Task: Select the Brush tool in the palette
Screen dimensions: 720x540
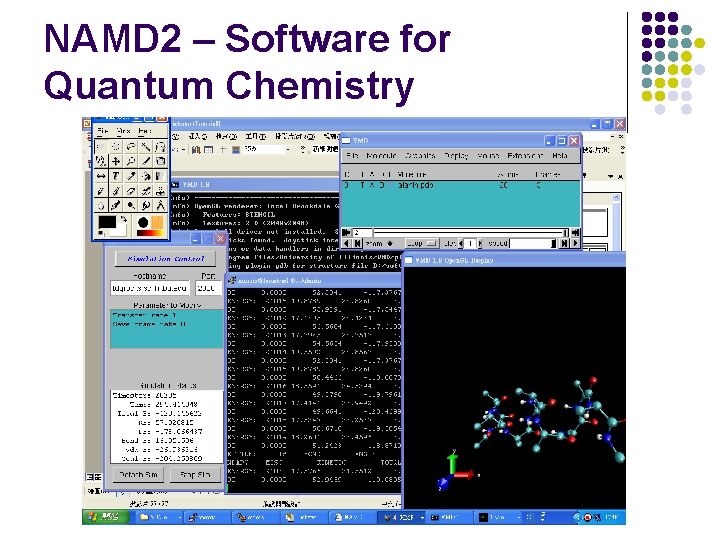Action: [x=116, y=191]
